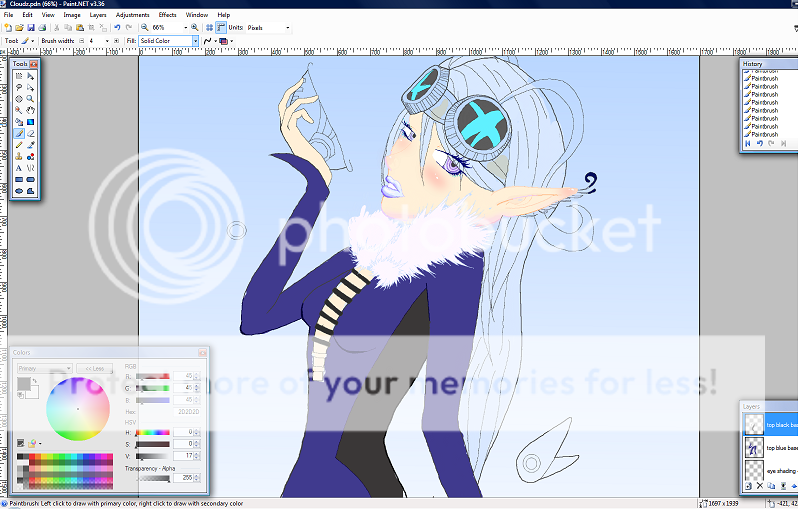The height and width of the screenshot is (510, 800).
Task: Expand the Primary color selector dropdown
Action: [69, 368]
